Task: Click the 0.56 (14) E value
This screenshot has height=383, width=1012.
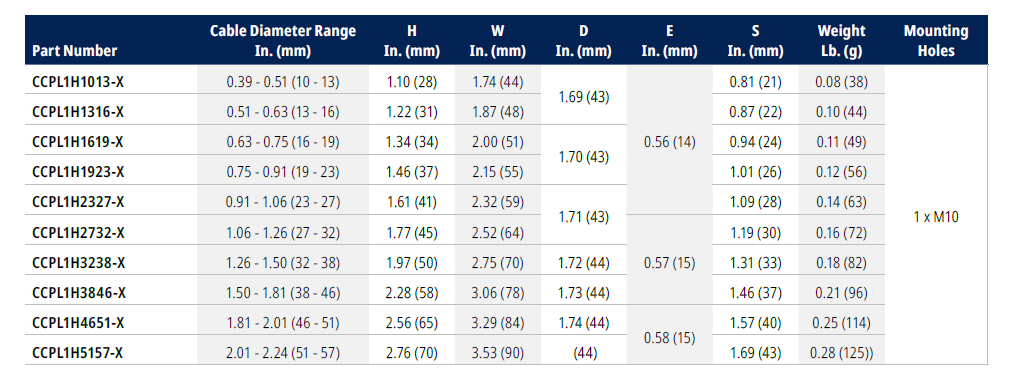Action: (x=669, y=142)
